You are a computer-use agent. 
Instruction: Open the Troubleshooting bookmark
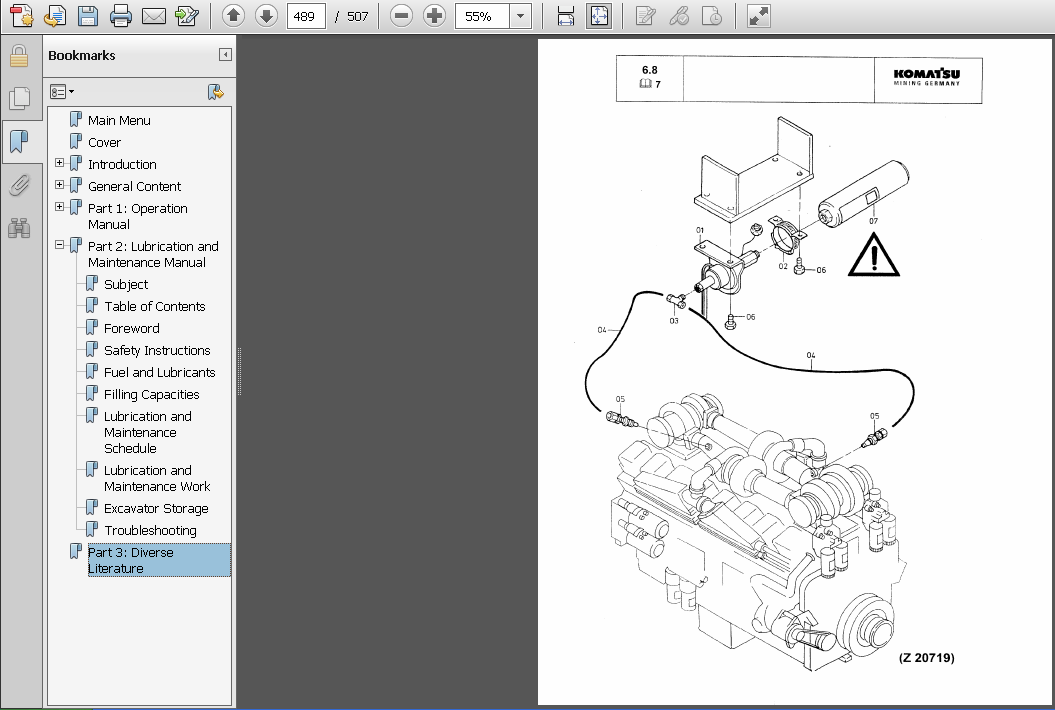pyautogui.click(x=150, y=531)
